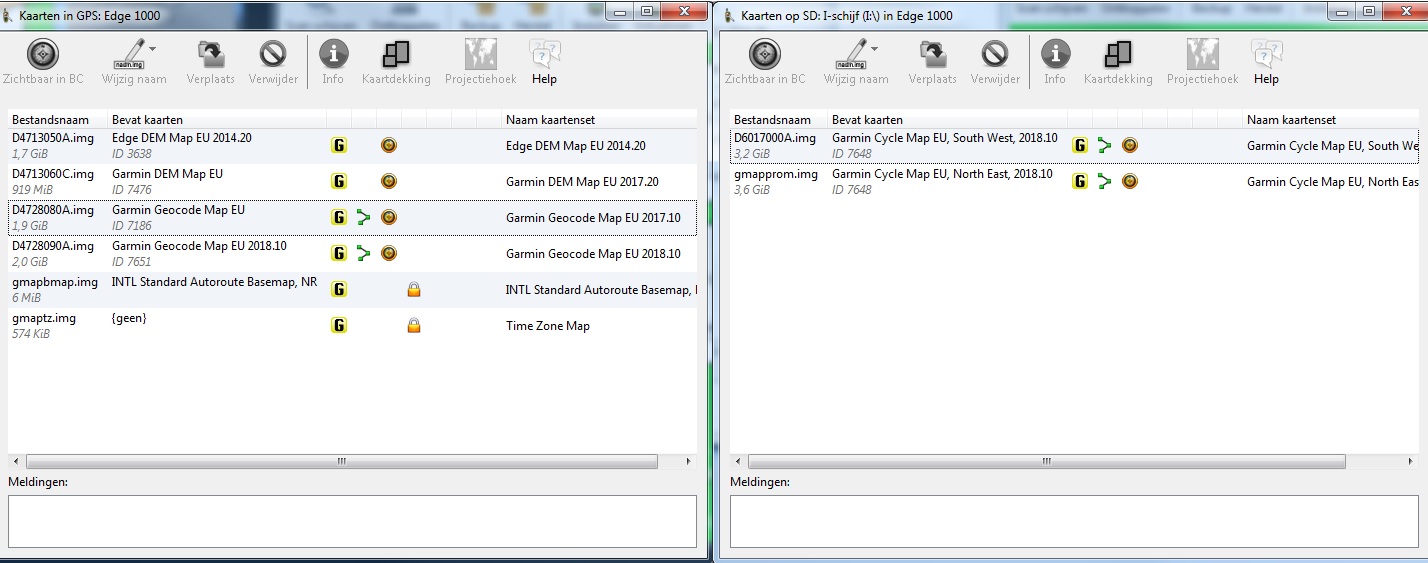The image size is (1428, 563).
Task: Open Help in the right SD window
Action: point(1266,55)
